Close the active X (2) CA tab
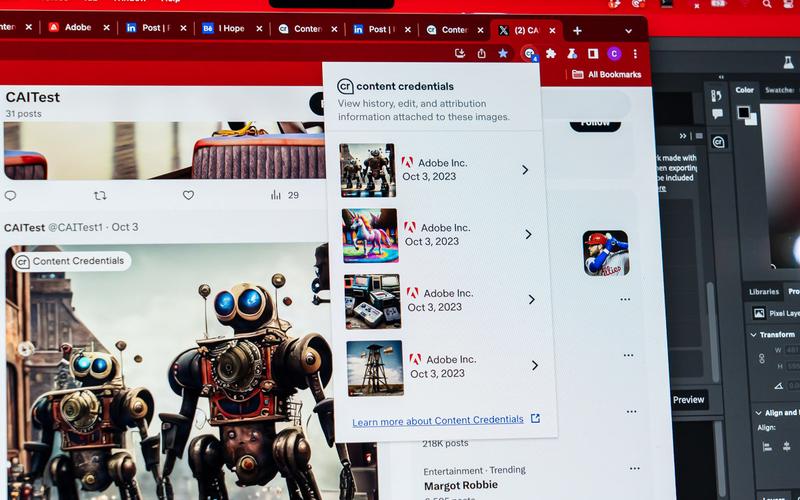Image resolution: width=800 pixels, height=500 pixels. point(552,31)
